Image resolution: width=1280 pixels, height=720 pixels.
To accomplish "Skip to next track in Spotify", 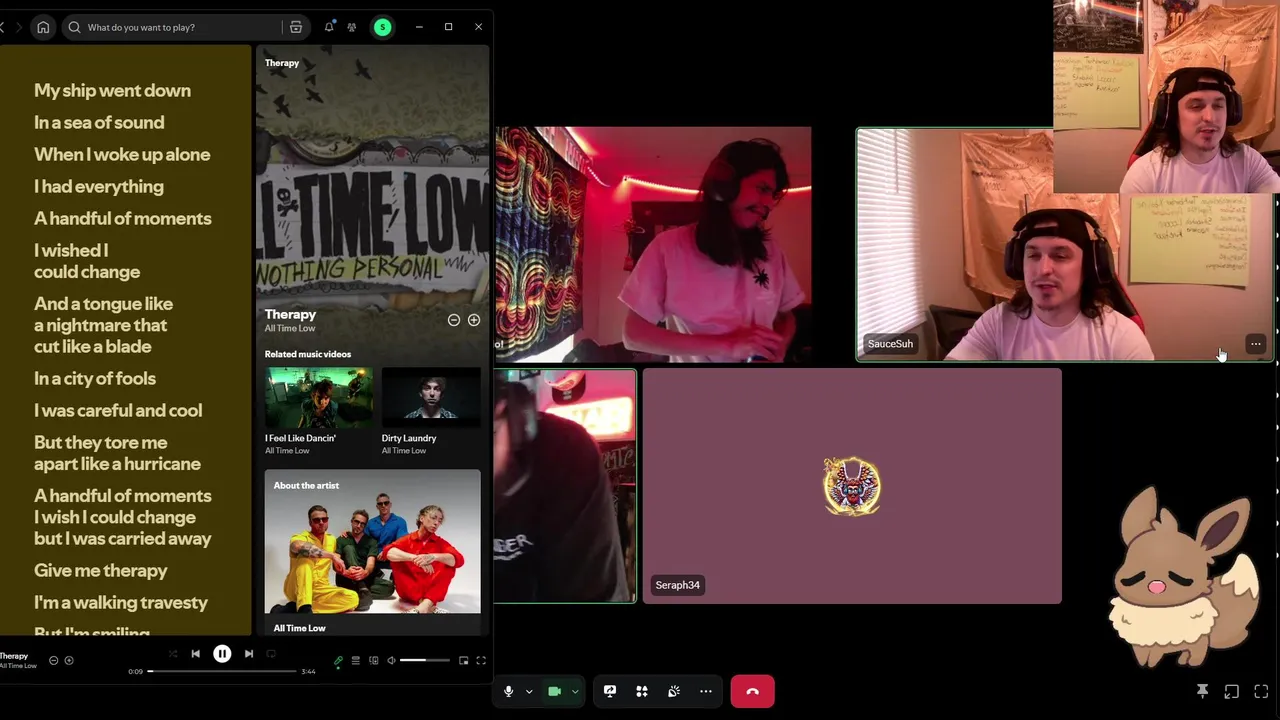I will pos(249,654).
